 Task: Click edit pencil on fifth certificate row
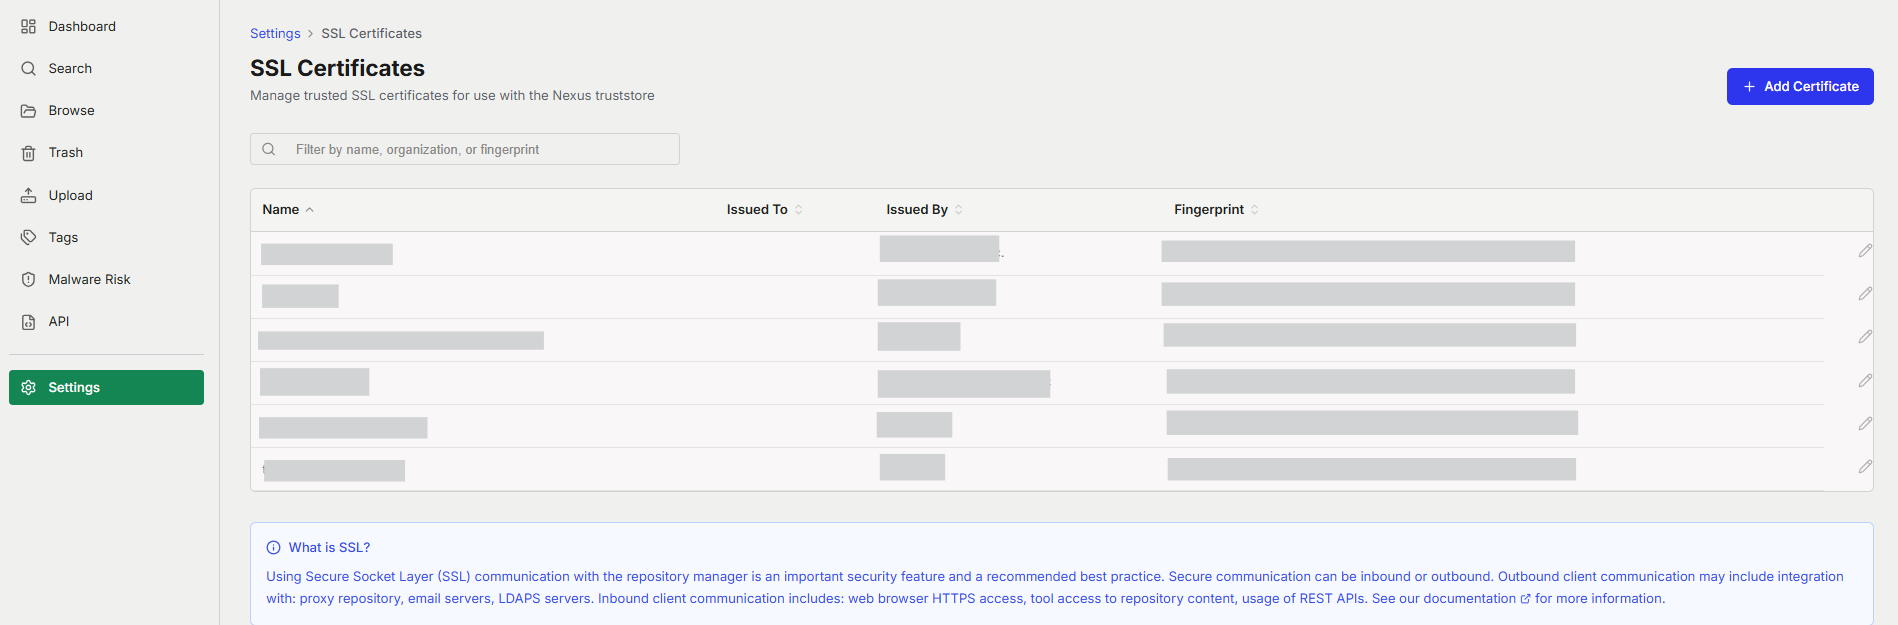click(x=1865, y=424)
